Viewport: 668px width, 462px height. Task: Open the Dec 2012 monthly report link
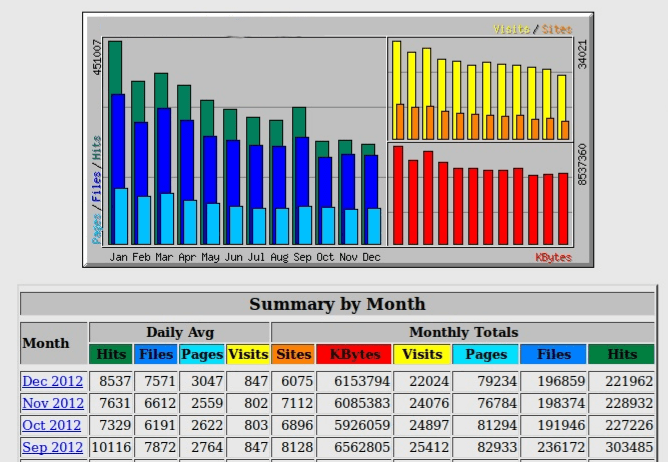[x=53, y=381]
